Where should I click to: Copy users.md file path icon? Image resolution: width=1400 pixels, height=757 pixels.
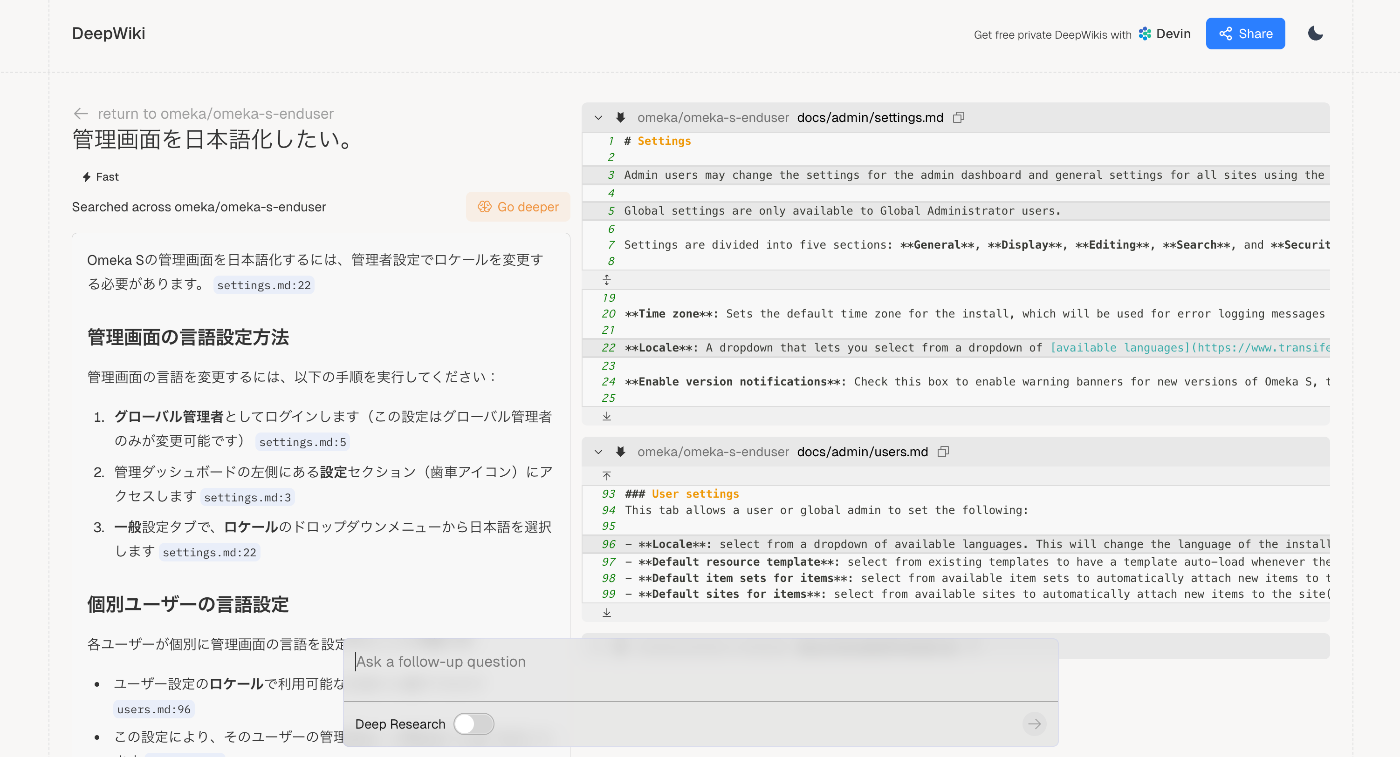coord(943,452)
